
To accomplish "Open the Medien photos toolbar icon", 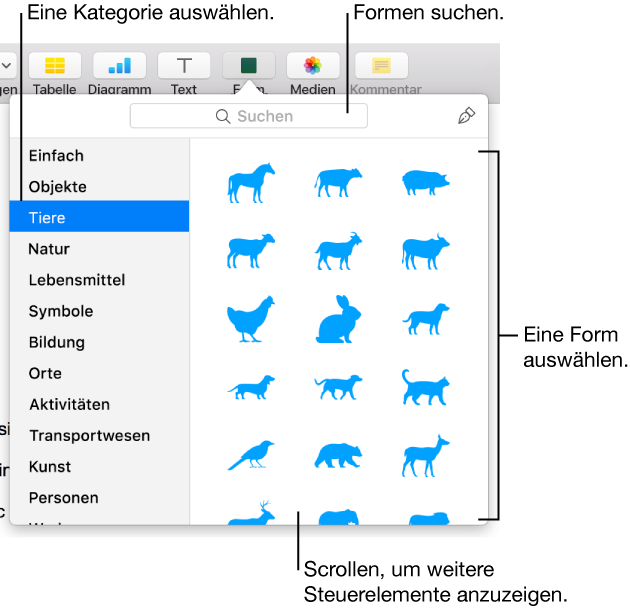I will (313, 65).
